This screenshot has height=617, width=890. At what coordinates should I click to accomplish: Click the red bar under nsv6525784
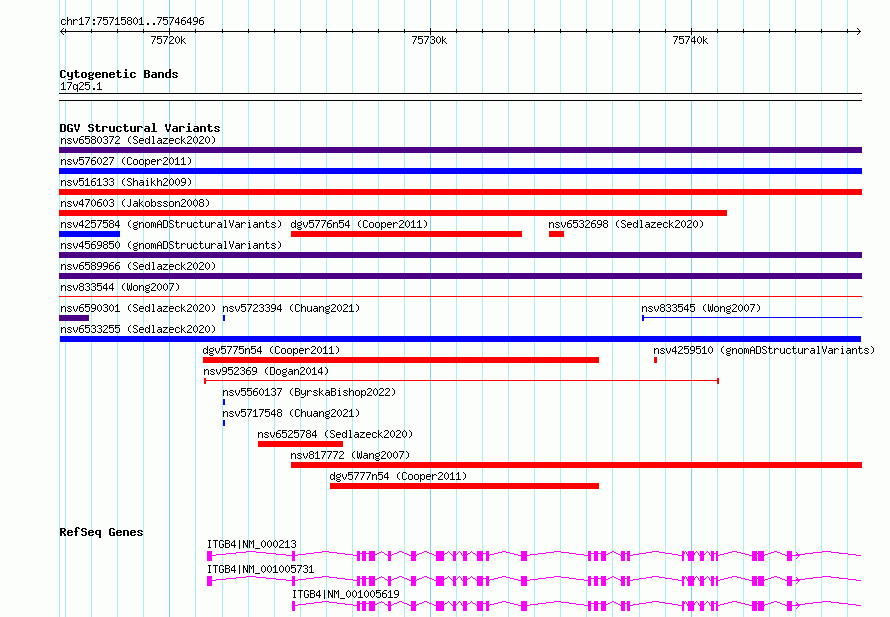300,444
